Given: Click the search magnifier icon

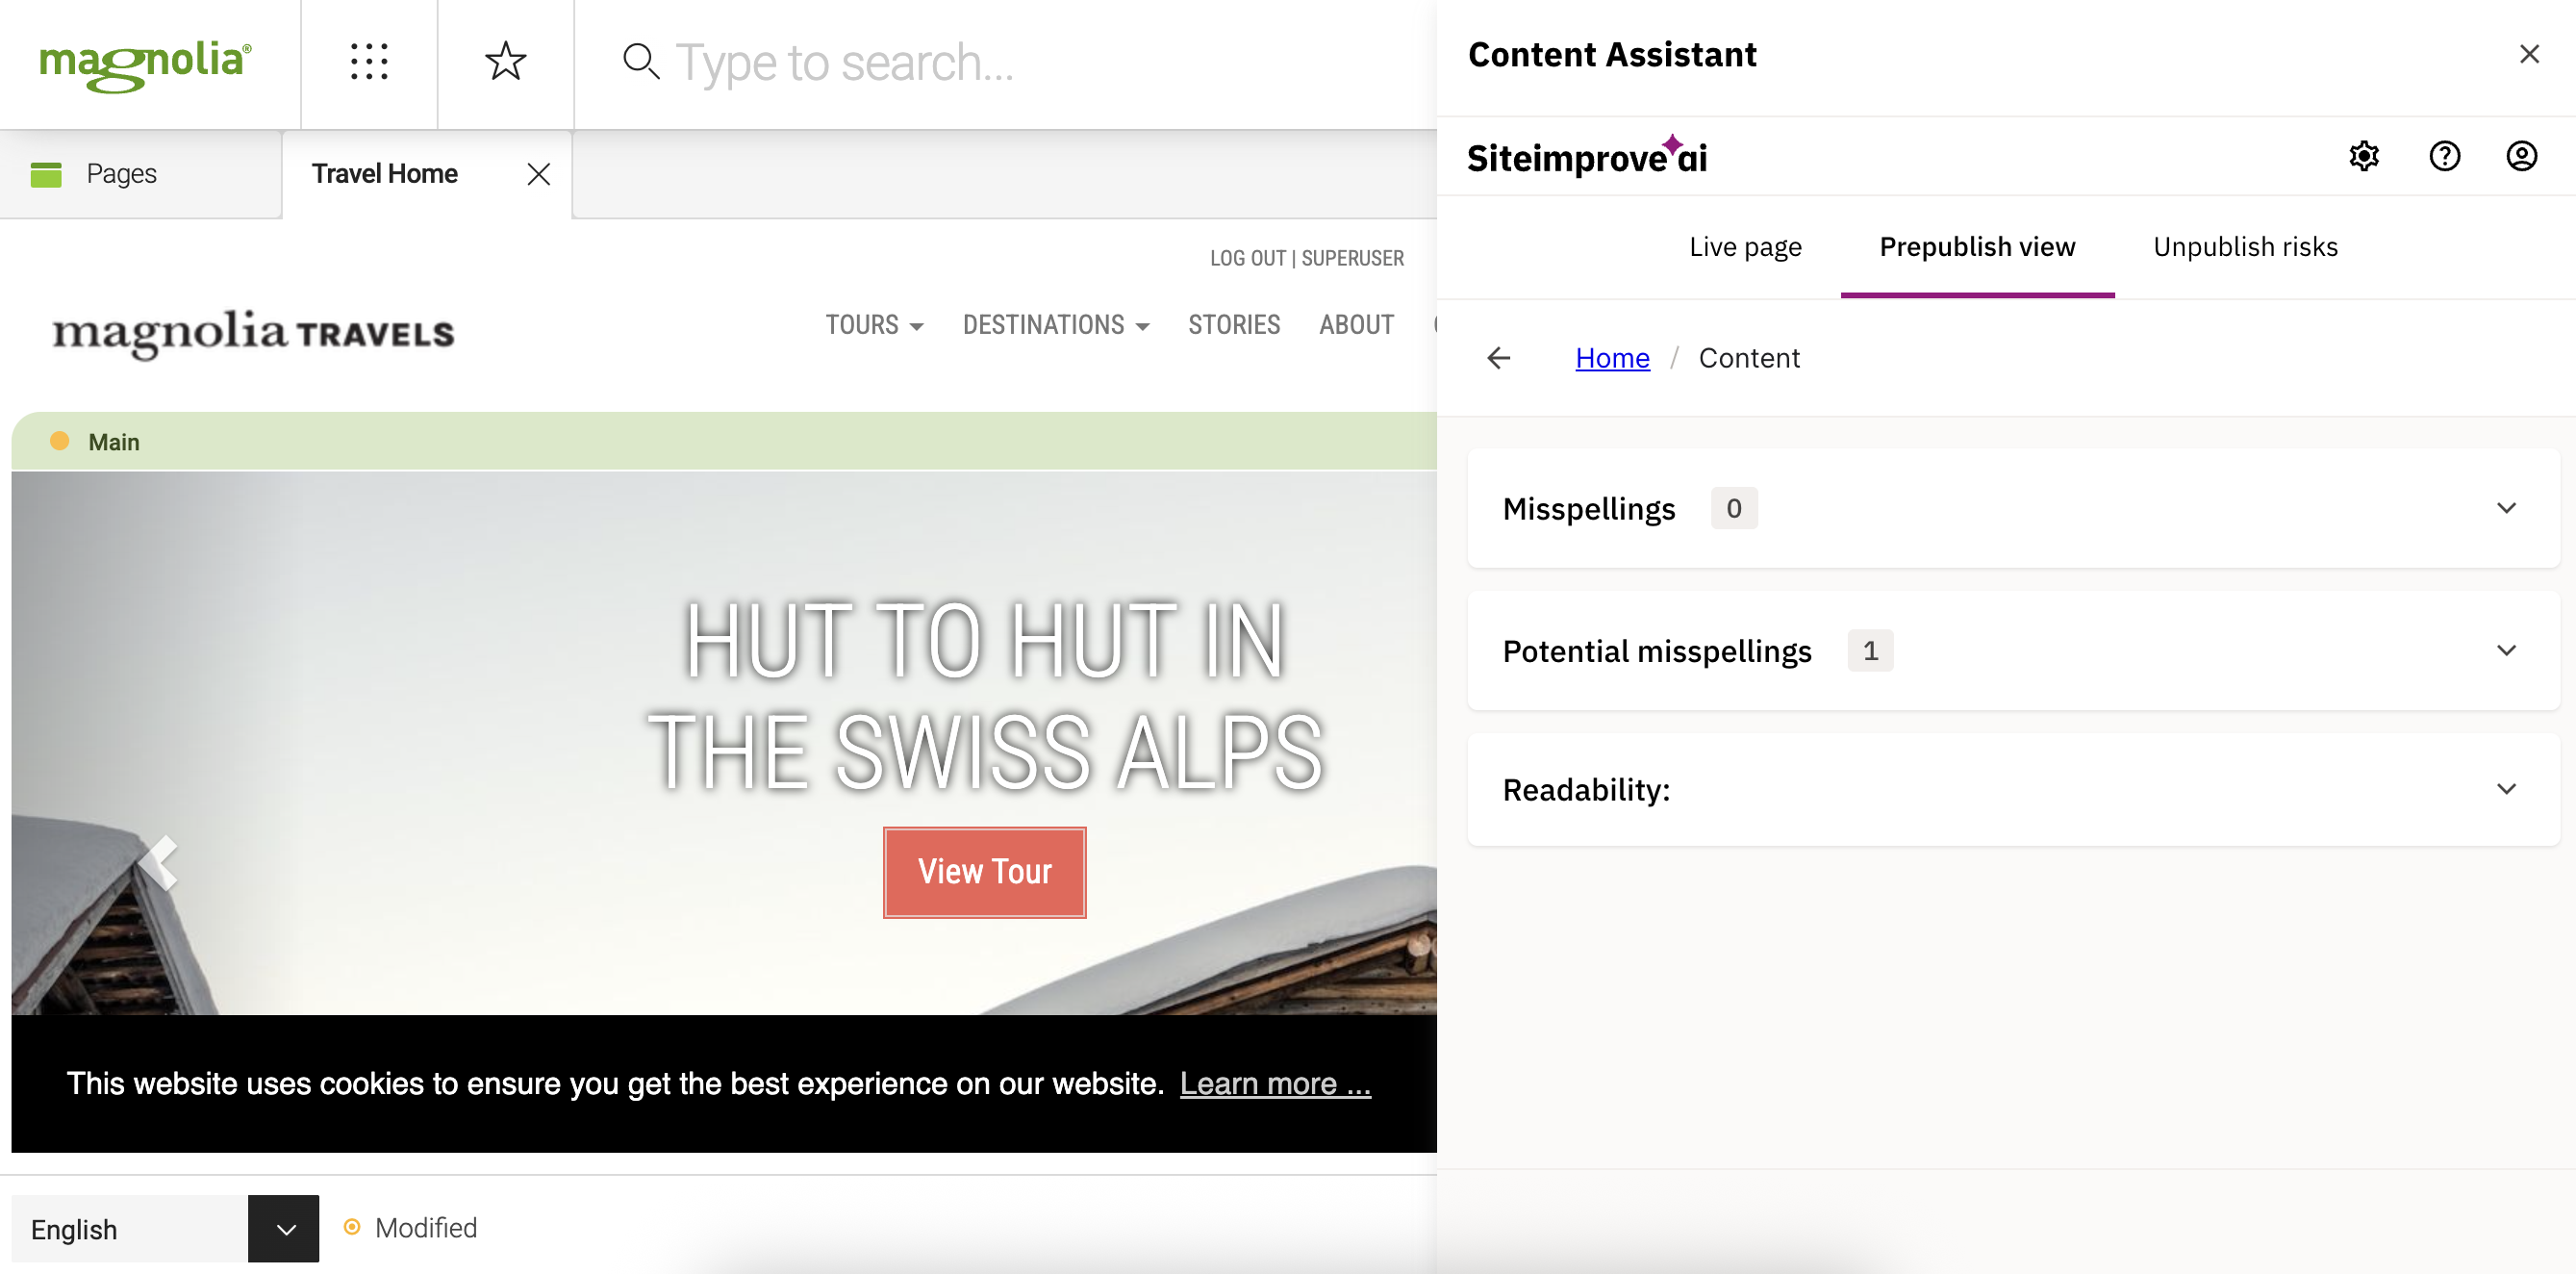Looking at the screenshot, I should (640, 62).
